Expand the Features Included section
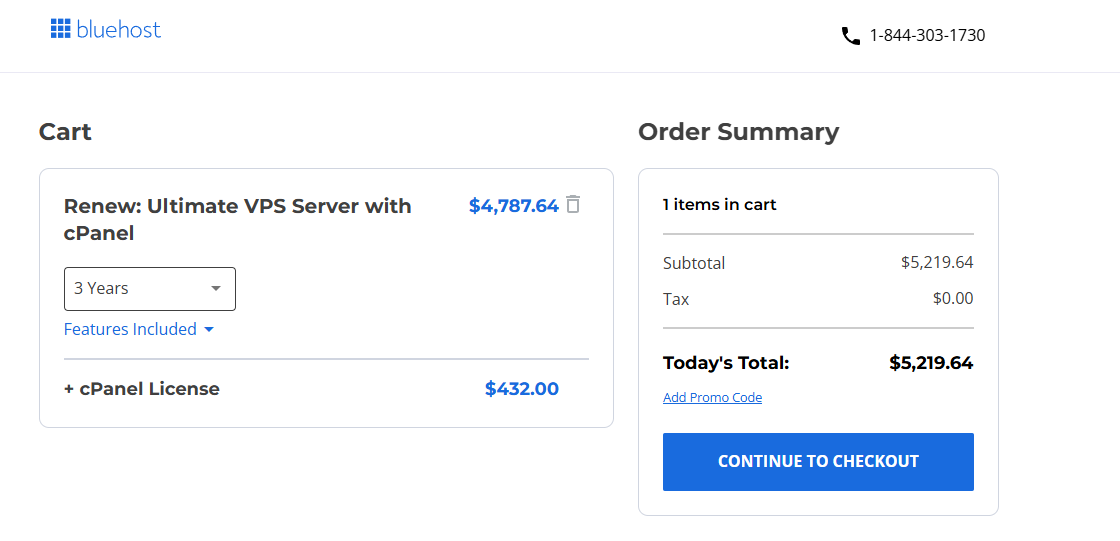 click(x=139, y=329)
